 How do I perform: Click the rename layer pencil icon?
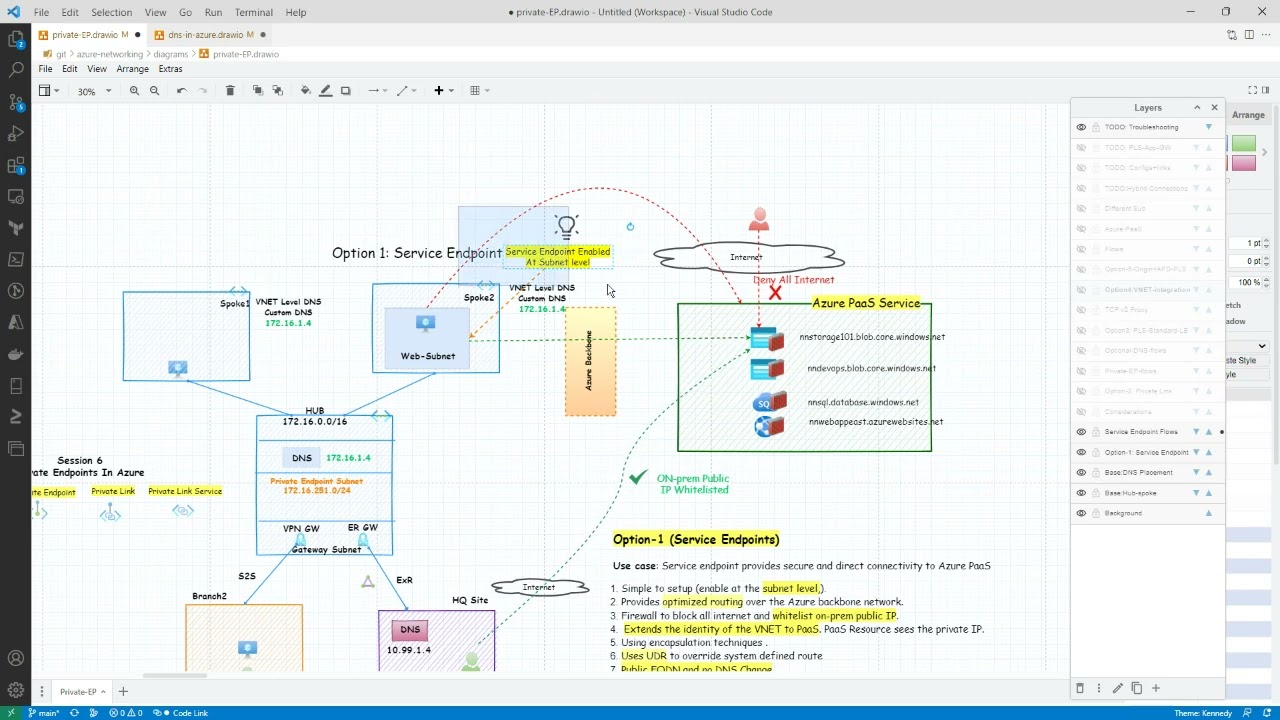(x=1118, y=688)
